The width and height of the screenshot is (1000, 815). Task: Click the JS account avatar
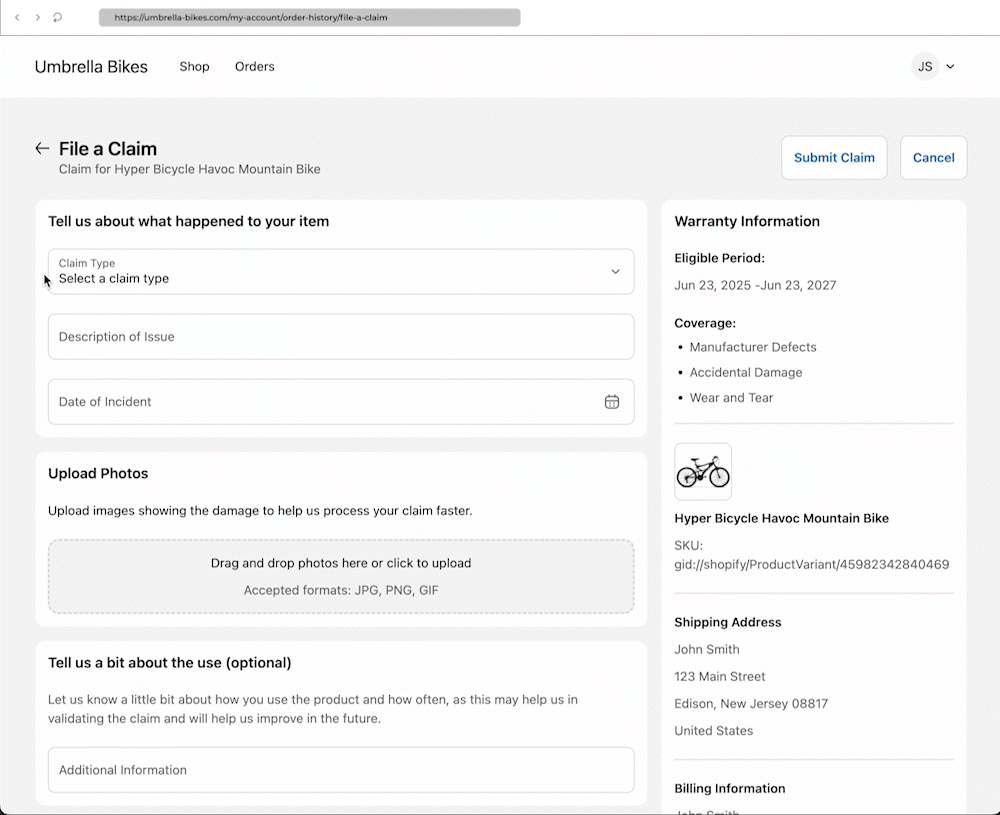[x=925, y=66]
